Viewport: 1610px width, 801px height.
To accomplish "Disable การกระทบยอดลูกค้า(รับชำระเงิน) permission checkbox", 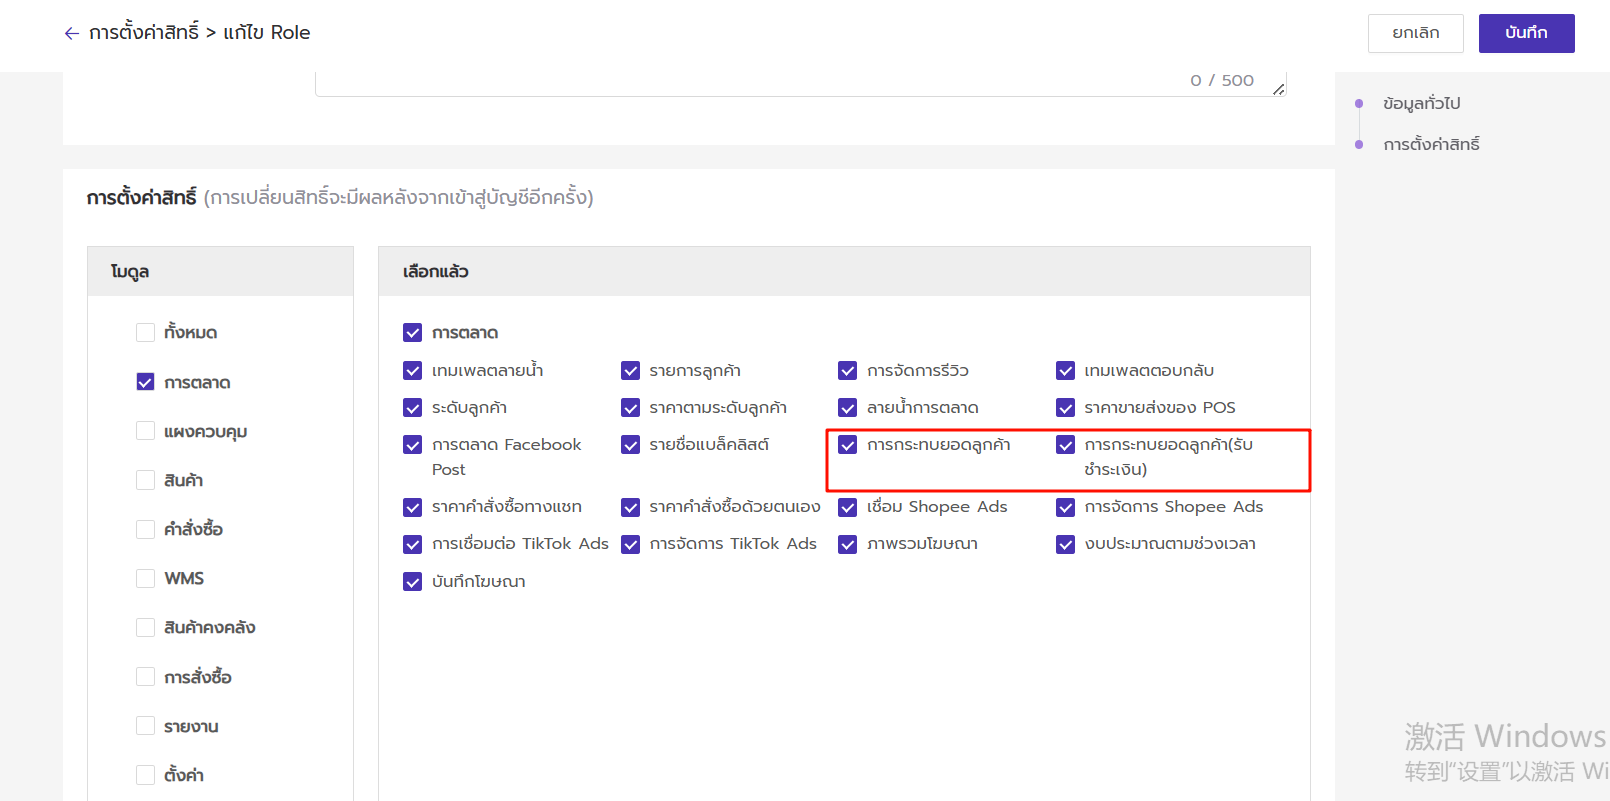I will [x=1066, y=445].
